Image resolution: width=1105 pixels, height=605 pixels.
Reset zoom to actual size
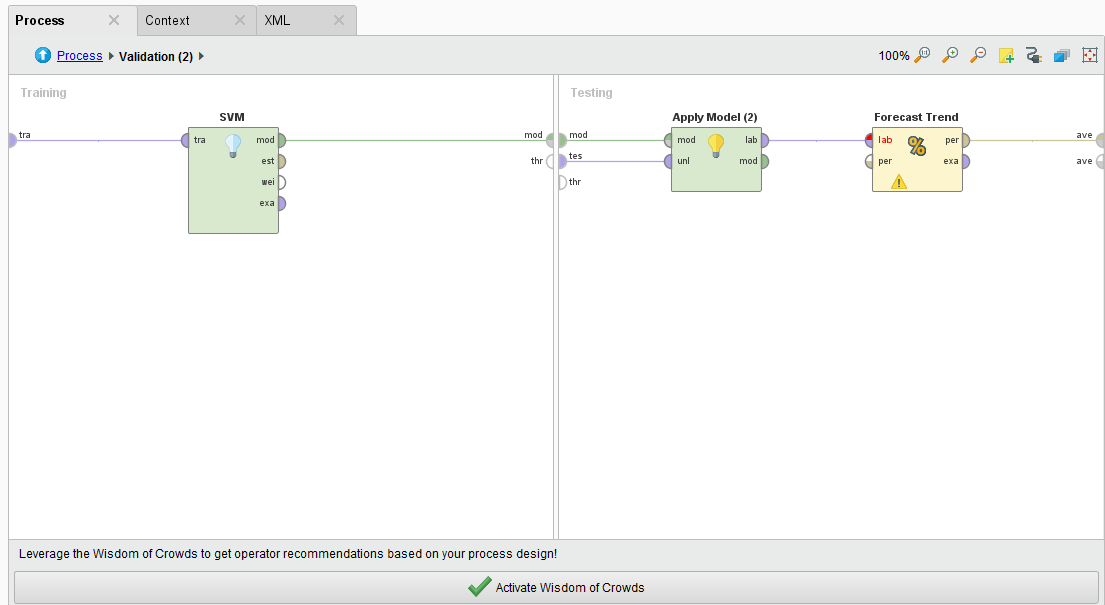click(922, 55)
